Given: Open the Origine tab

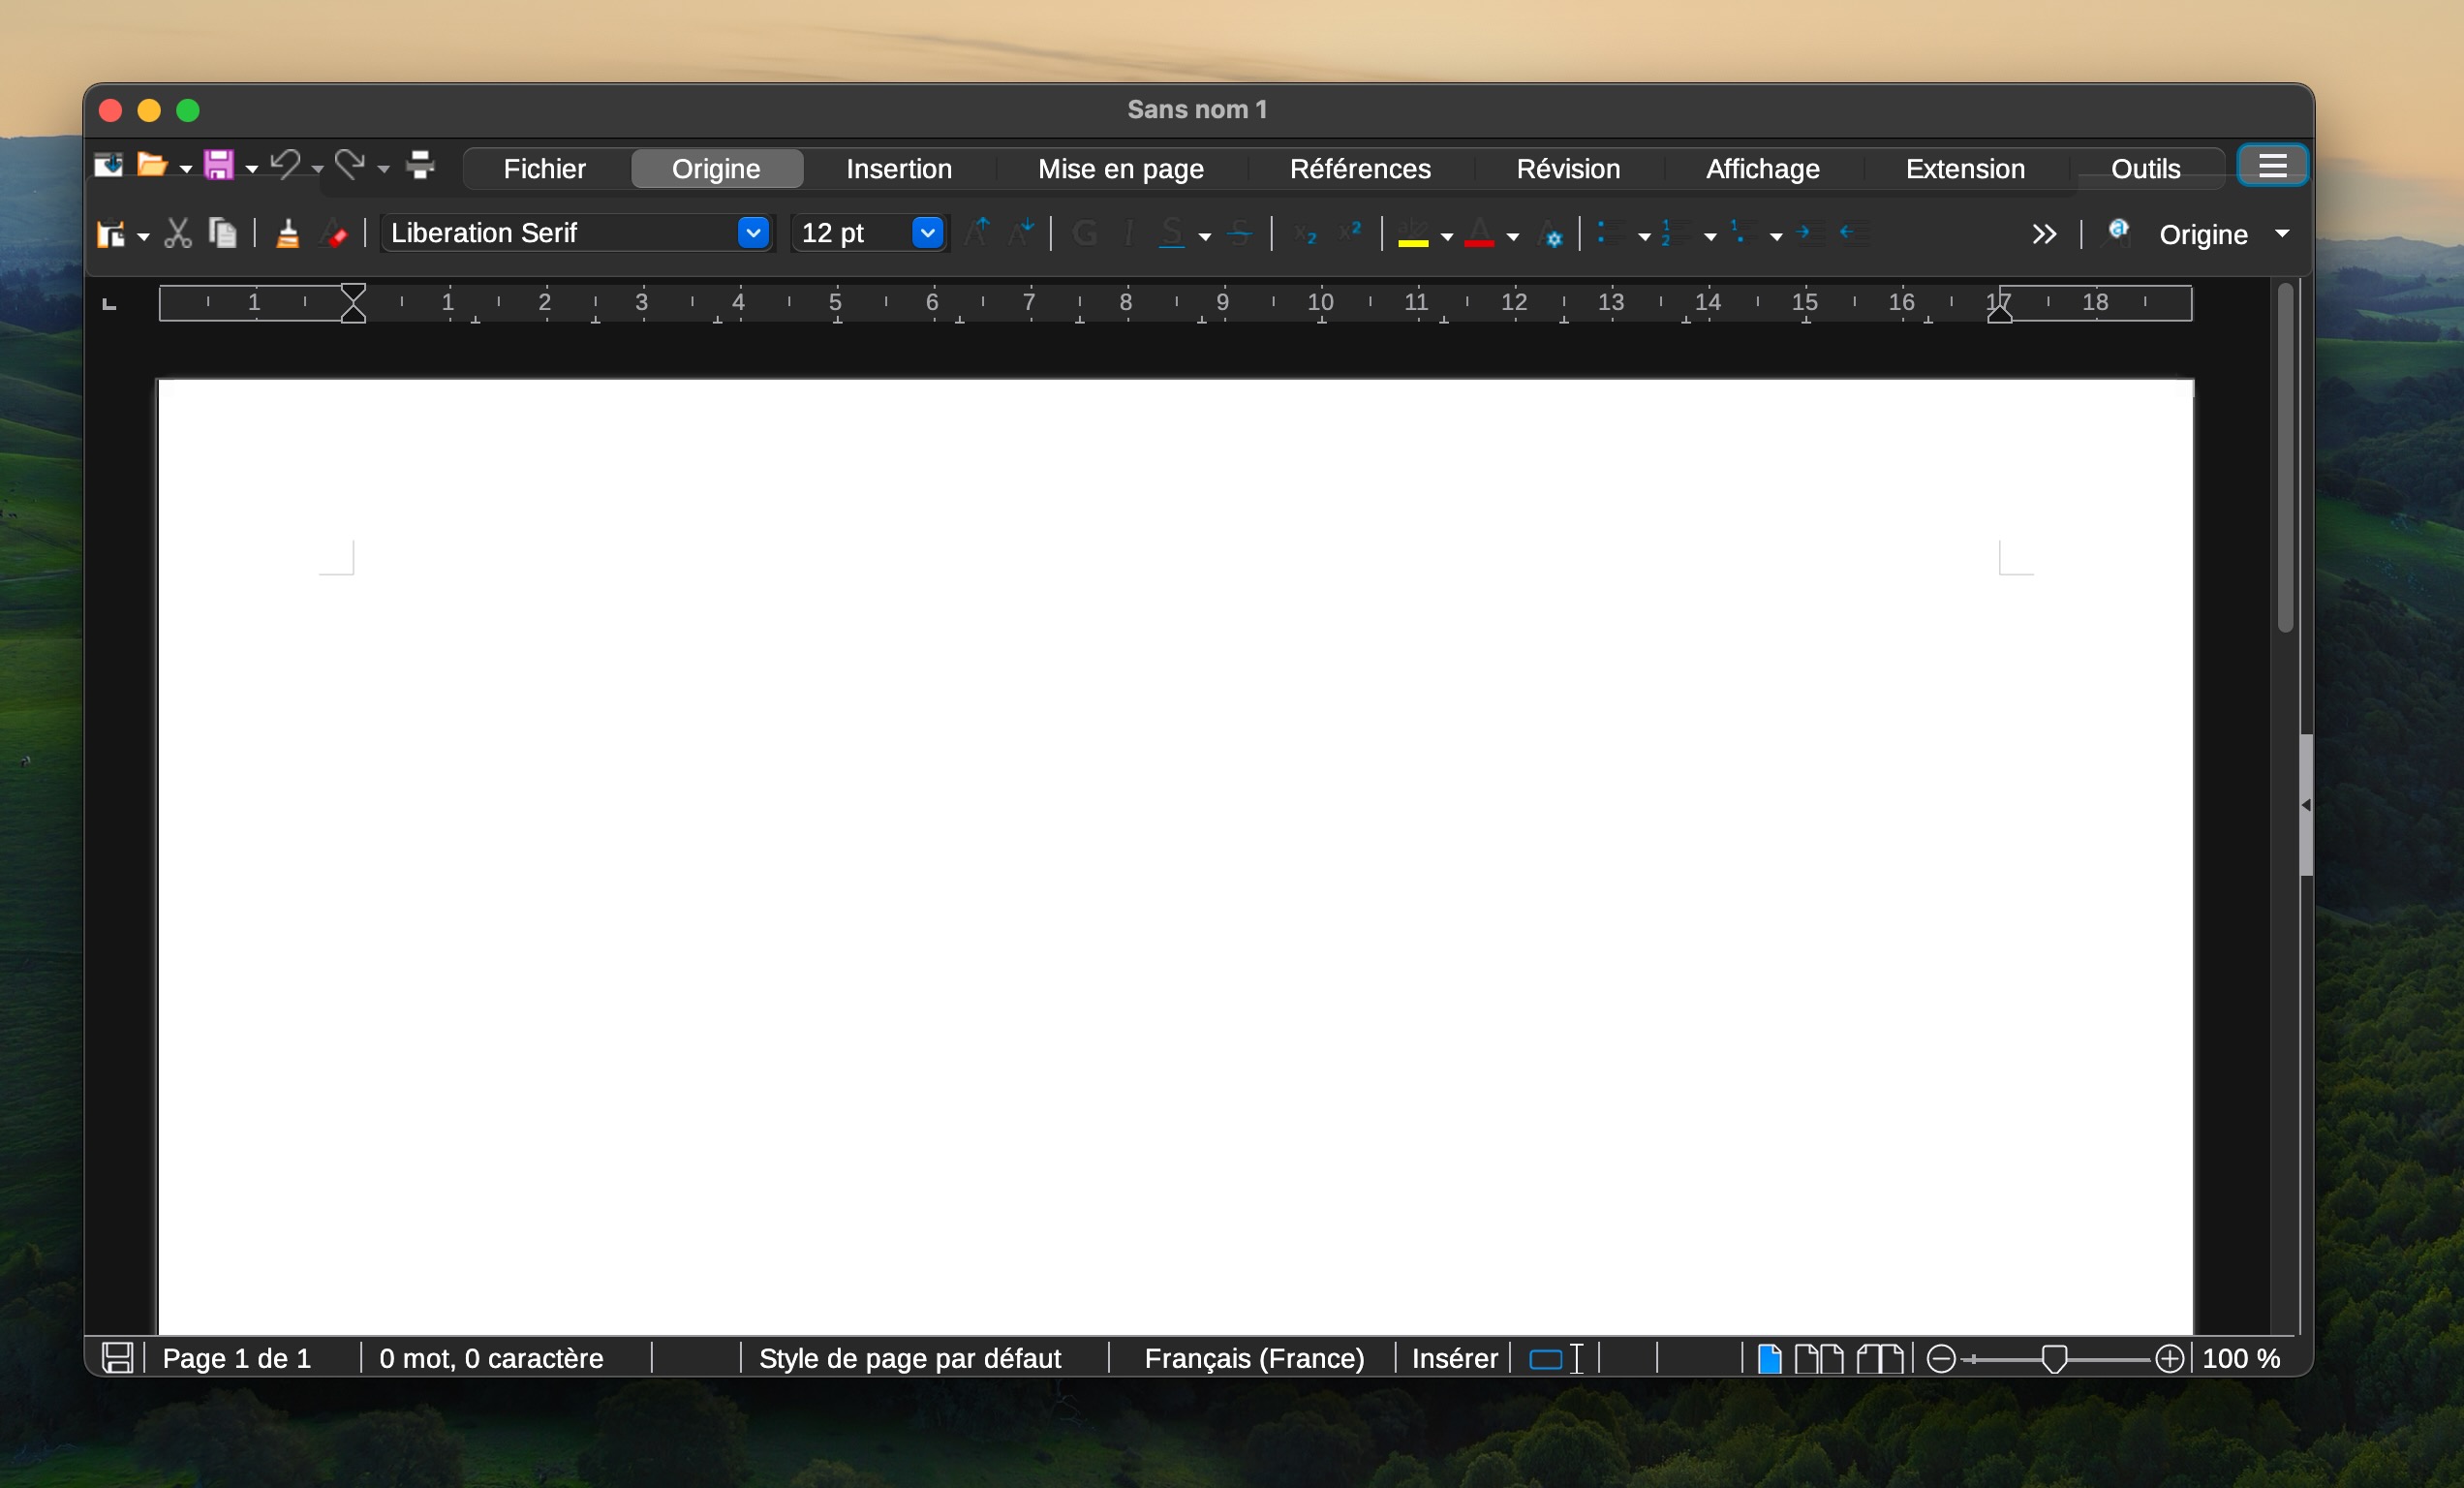Looking at the screenshot, I should 715,170.
